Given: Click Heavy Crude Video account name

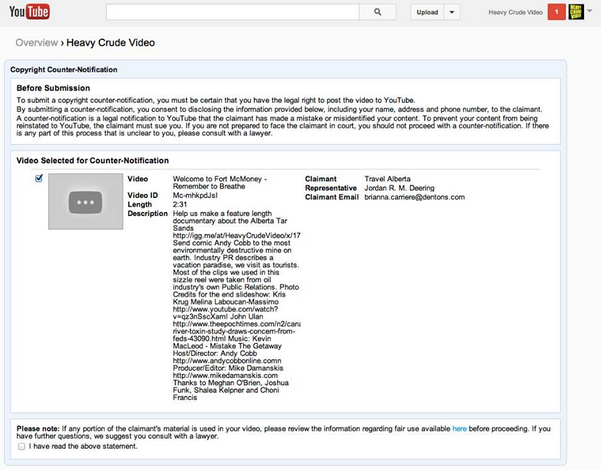Looking at the screenshot, I should (516, 12).
